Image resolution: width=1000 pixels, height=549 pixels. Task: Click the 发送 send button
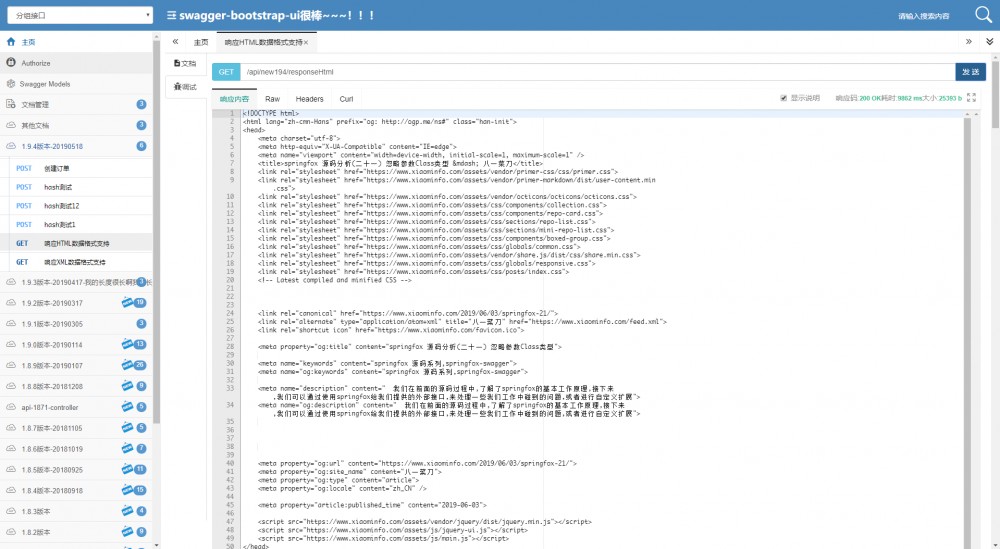970,71
